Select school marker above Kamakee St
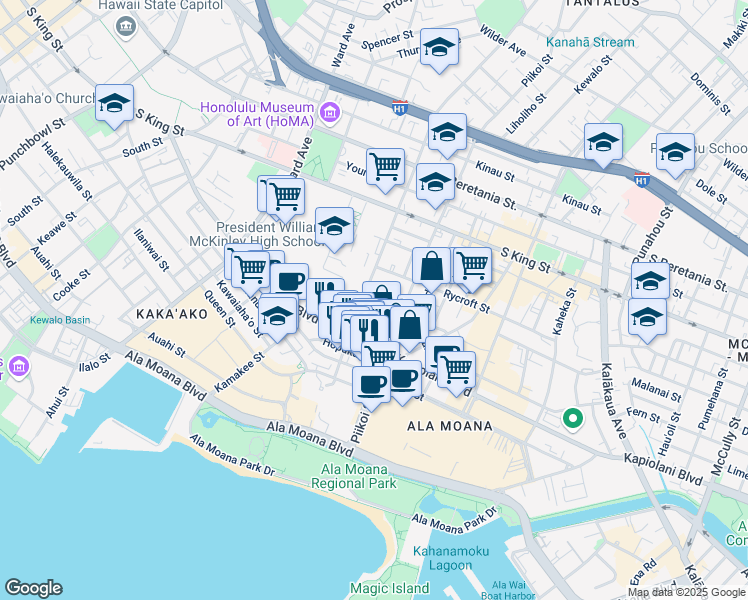 (x=278, y=319)
